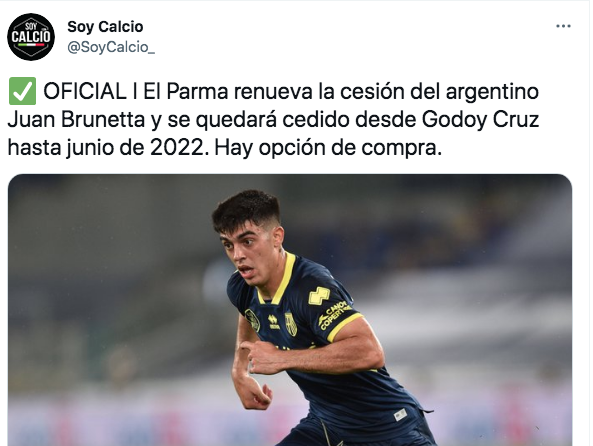Click the sleeve sponsor logo on the jersey
The height and width of the screenshot is (446, 593).
[334, 315]
